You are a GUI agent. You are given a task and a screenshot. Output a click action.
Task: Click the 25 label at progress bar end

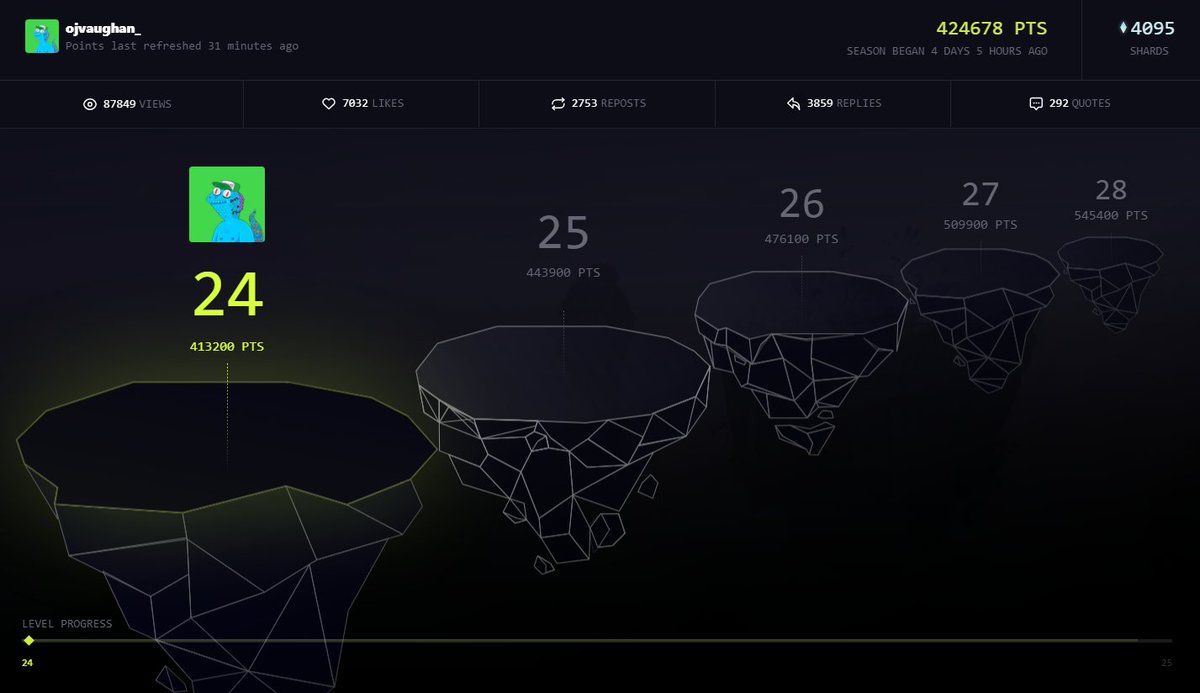(1166, 662)
